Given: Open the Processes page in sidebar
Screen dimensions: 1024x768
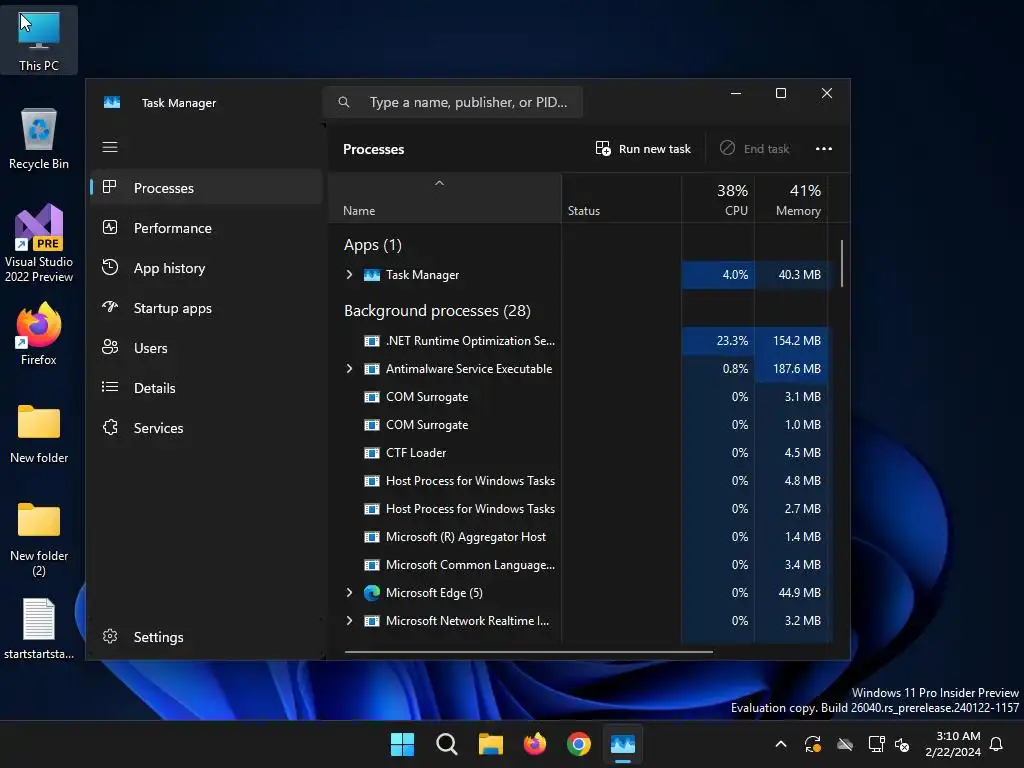Looking at the screenshot, I should 206,188.
